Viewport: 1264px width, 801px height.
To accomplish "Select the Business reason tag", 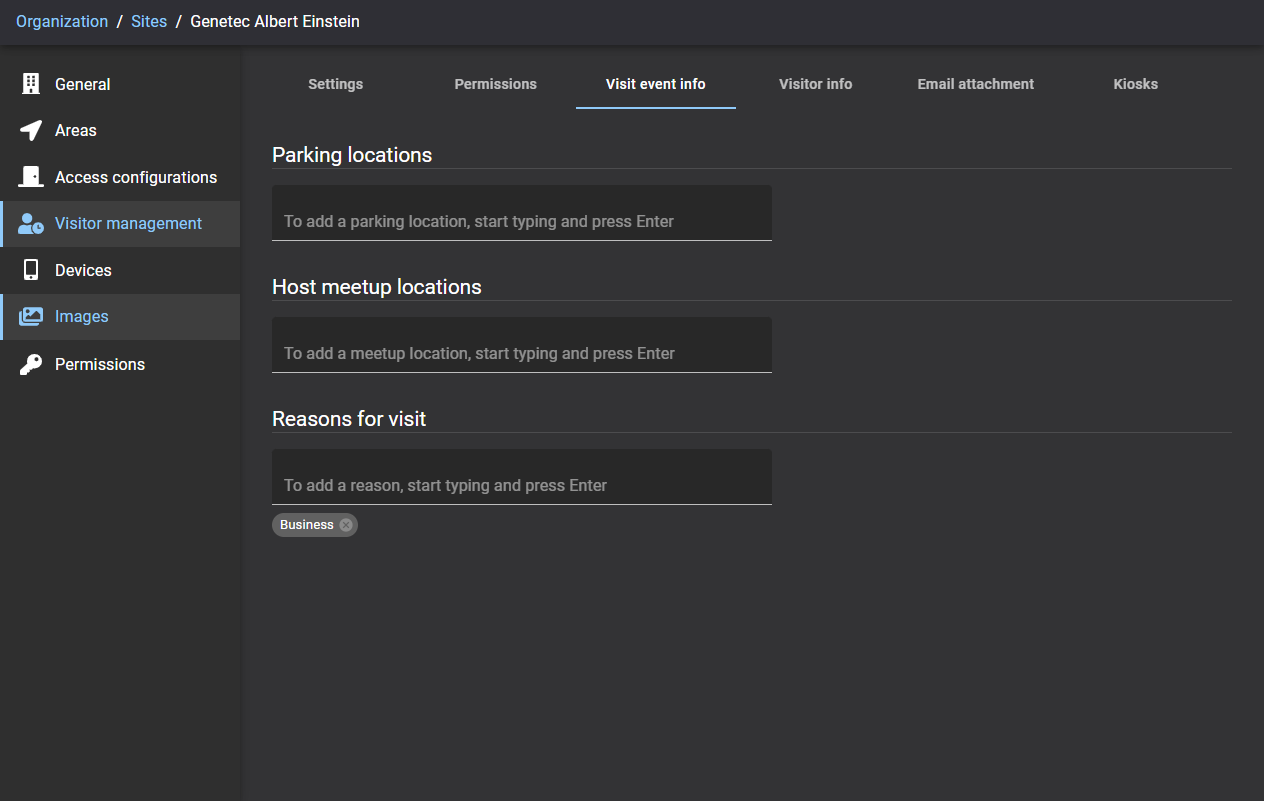I will 306,524.
